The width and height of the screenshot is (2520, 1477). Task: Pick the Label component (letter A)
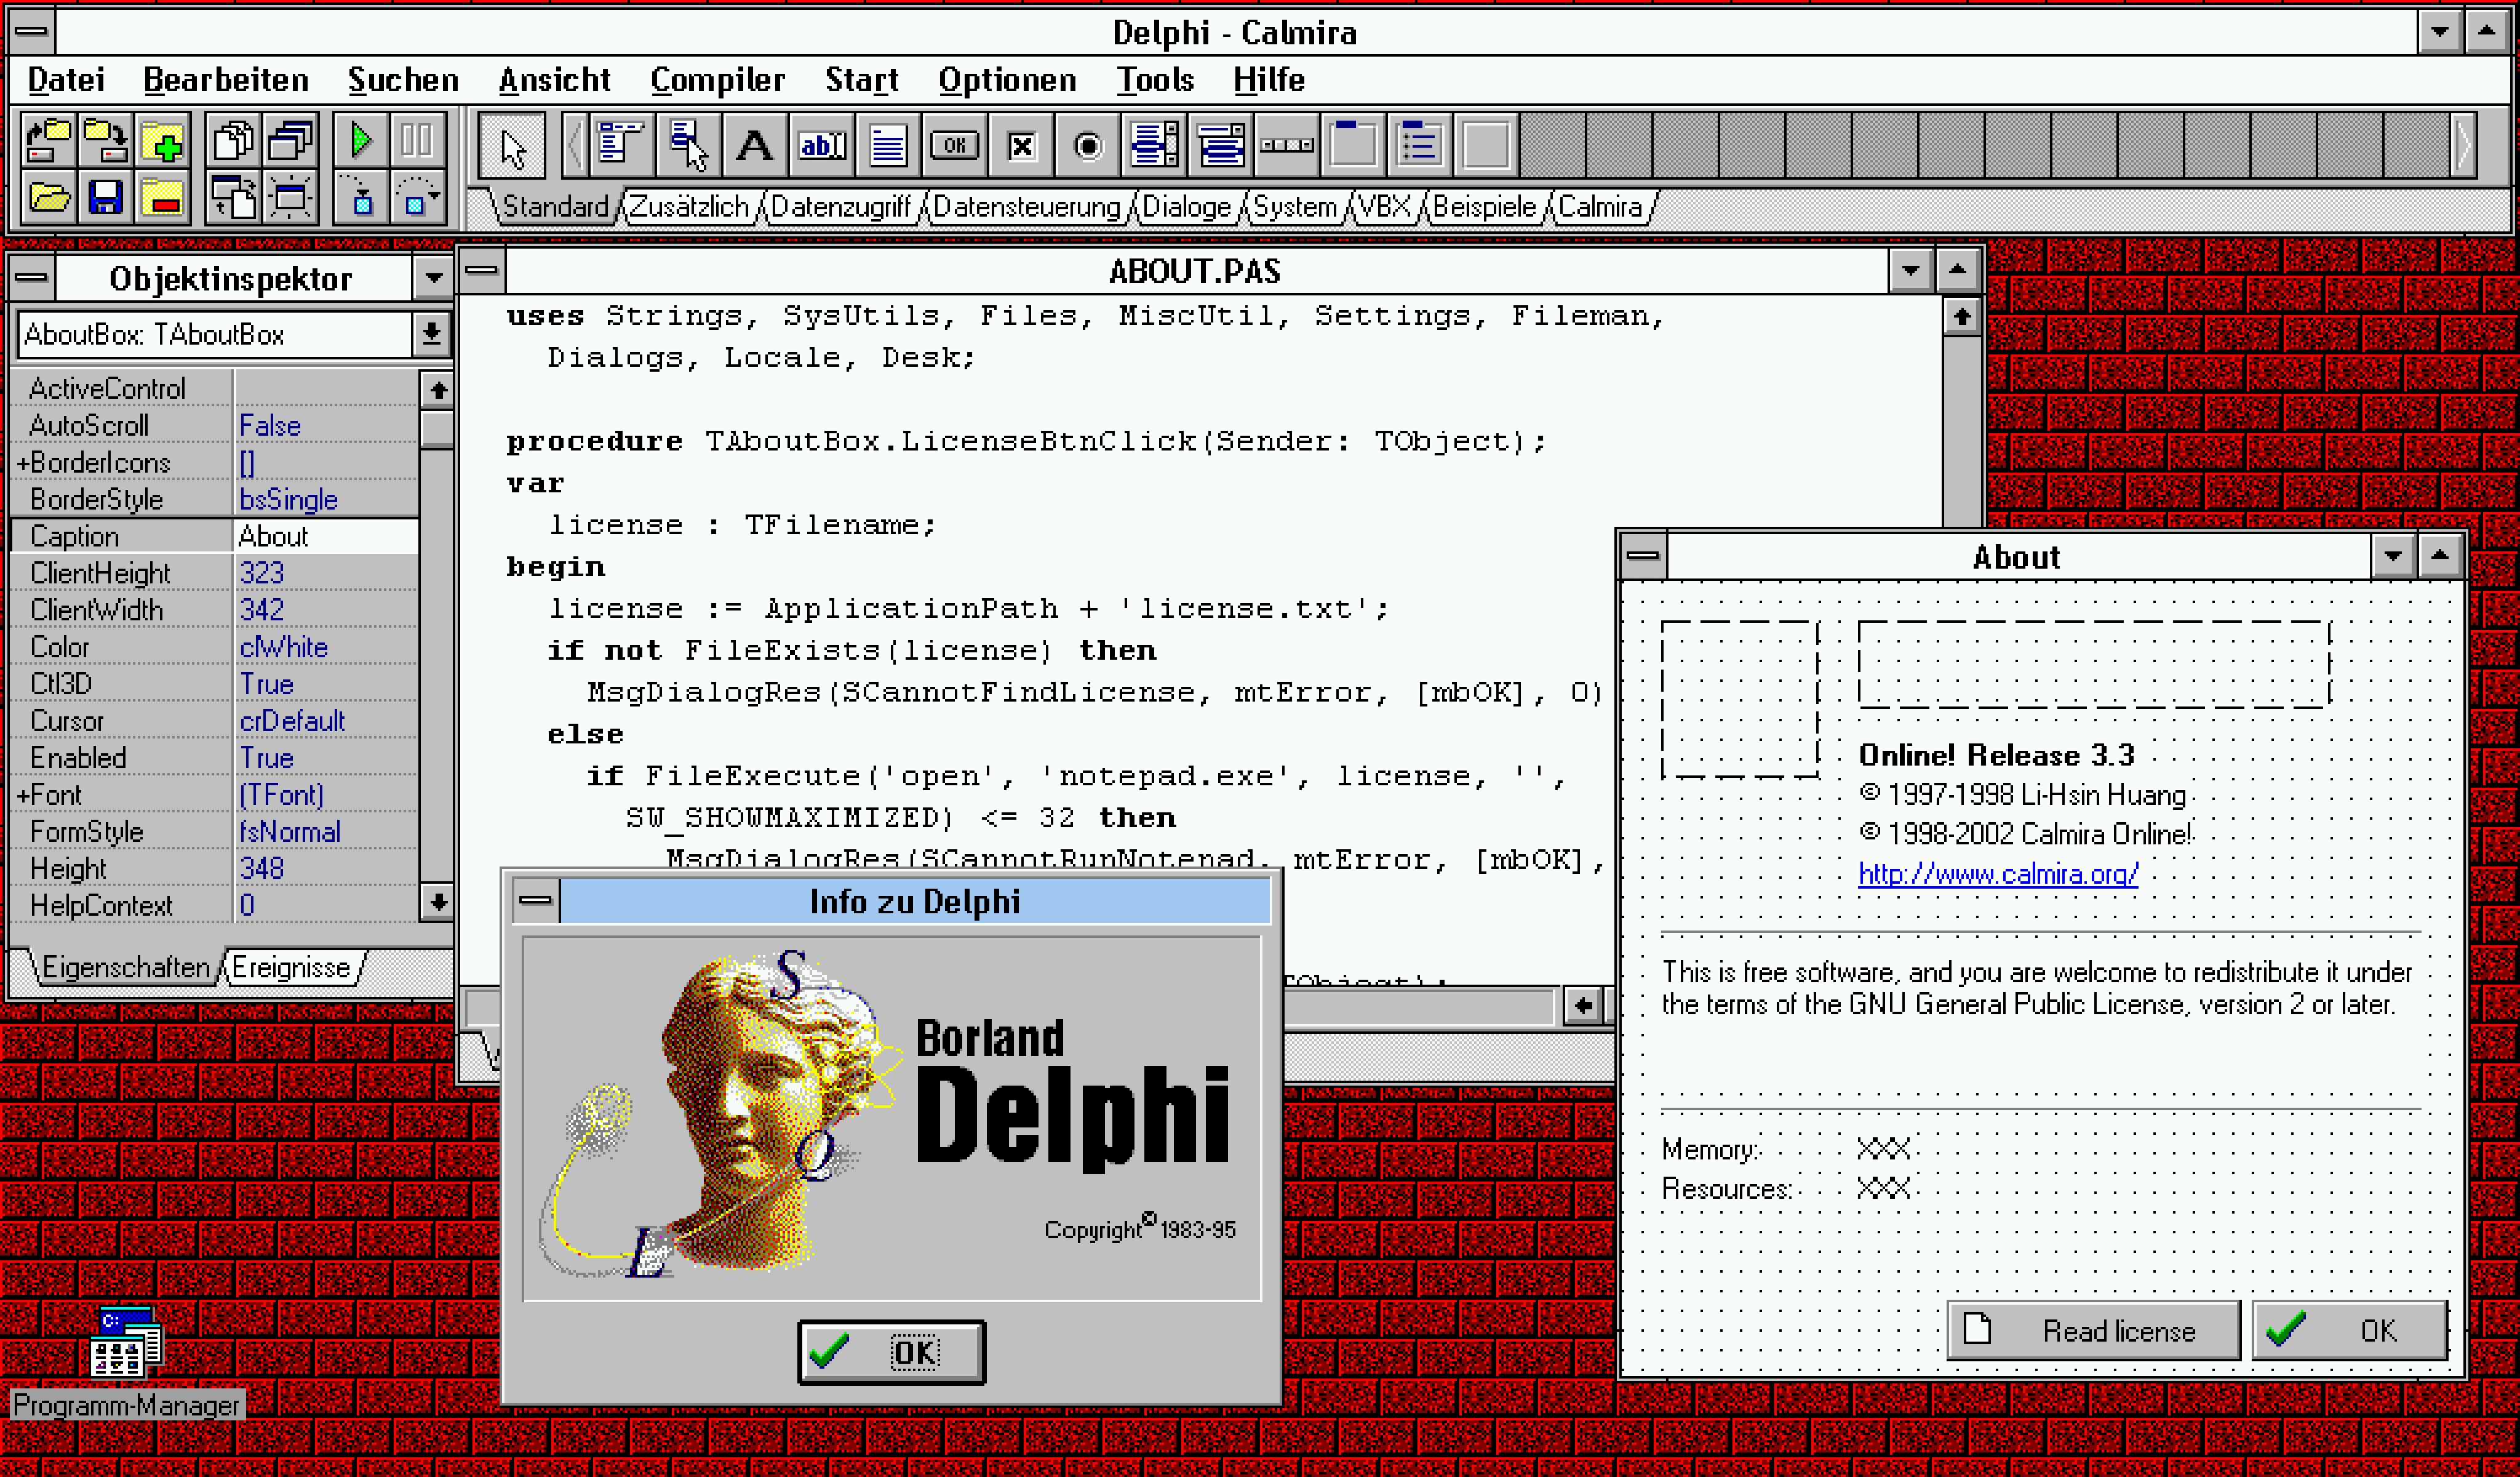coord(754,146)
